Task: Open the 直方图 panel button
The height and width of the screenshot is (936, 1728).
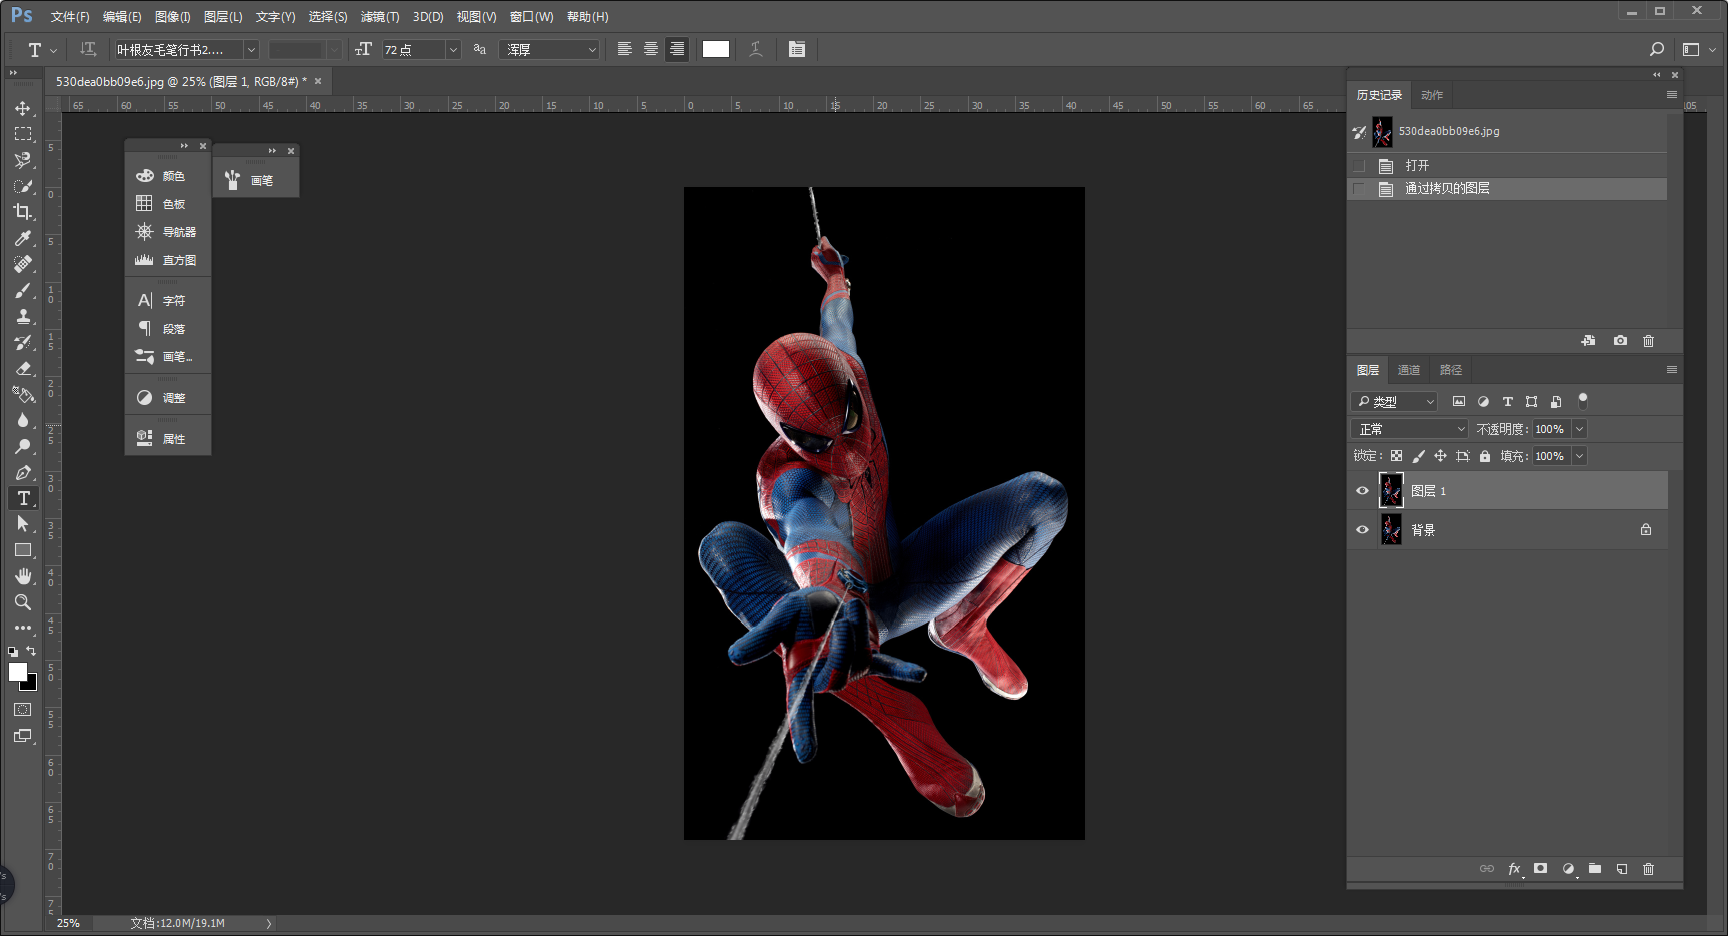Action: tap(167, 260)
